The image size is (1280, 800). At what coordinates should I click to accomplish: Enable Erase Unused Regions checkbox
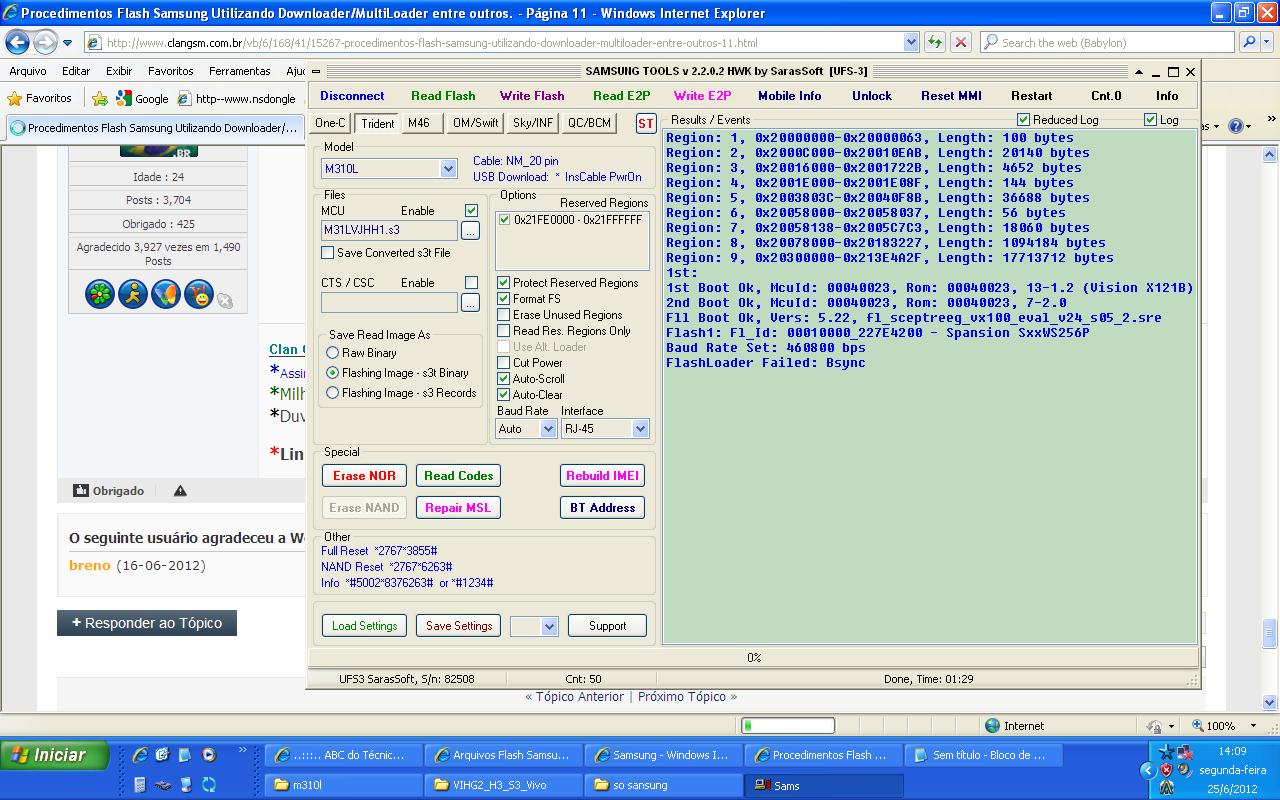tap(504, 315)
